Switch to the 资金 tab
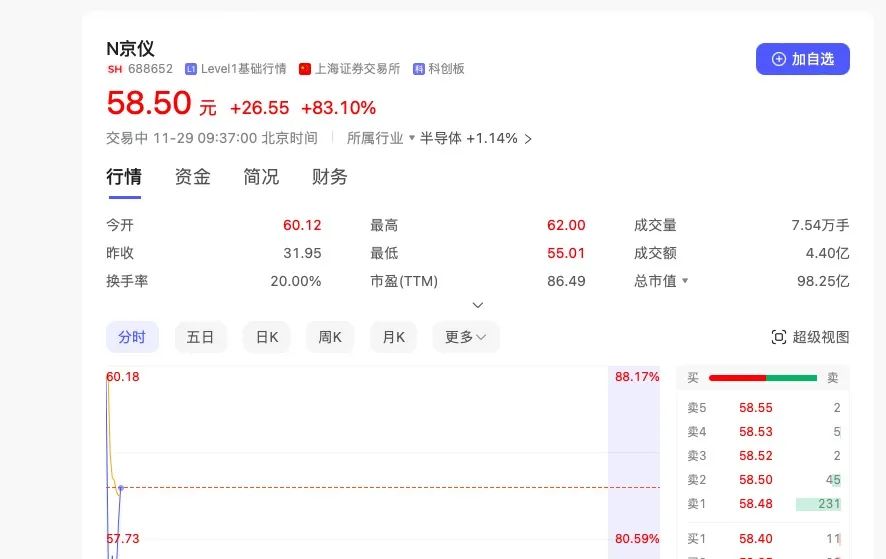 [x=192, y=177]
